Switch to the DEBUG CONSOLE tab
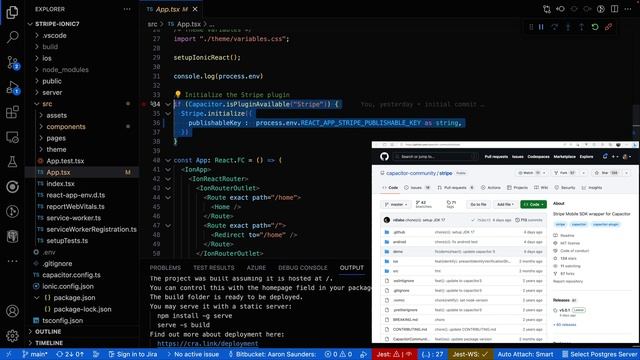Viewport: 640px width, 360px height. (302, 268)
